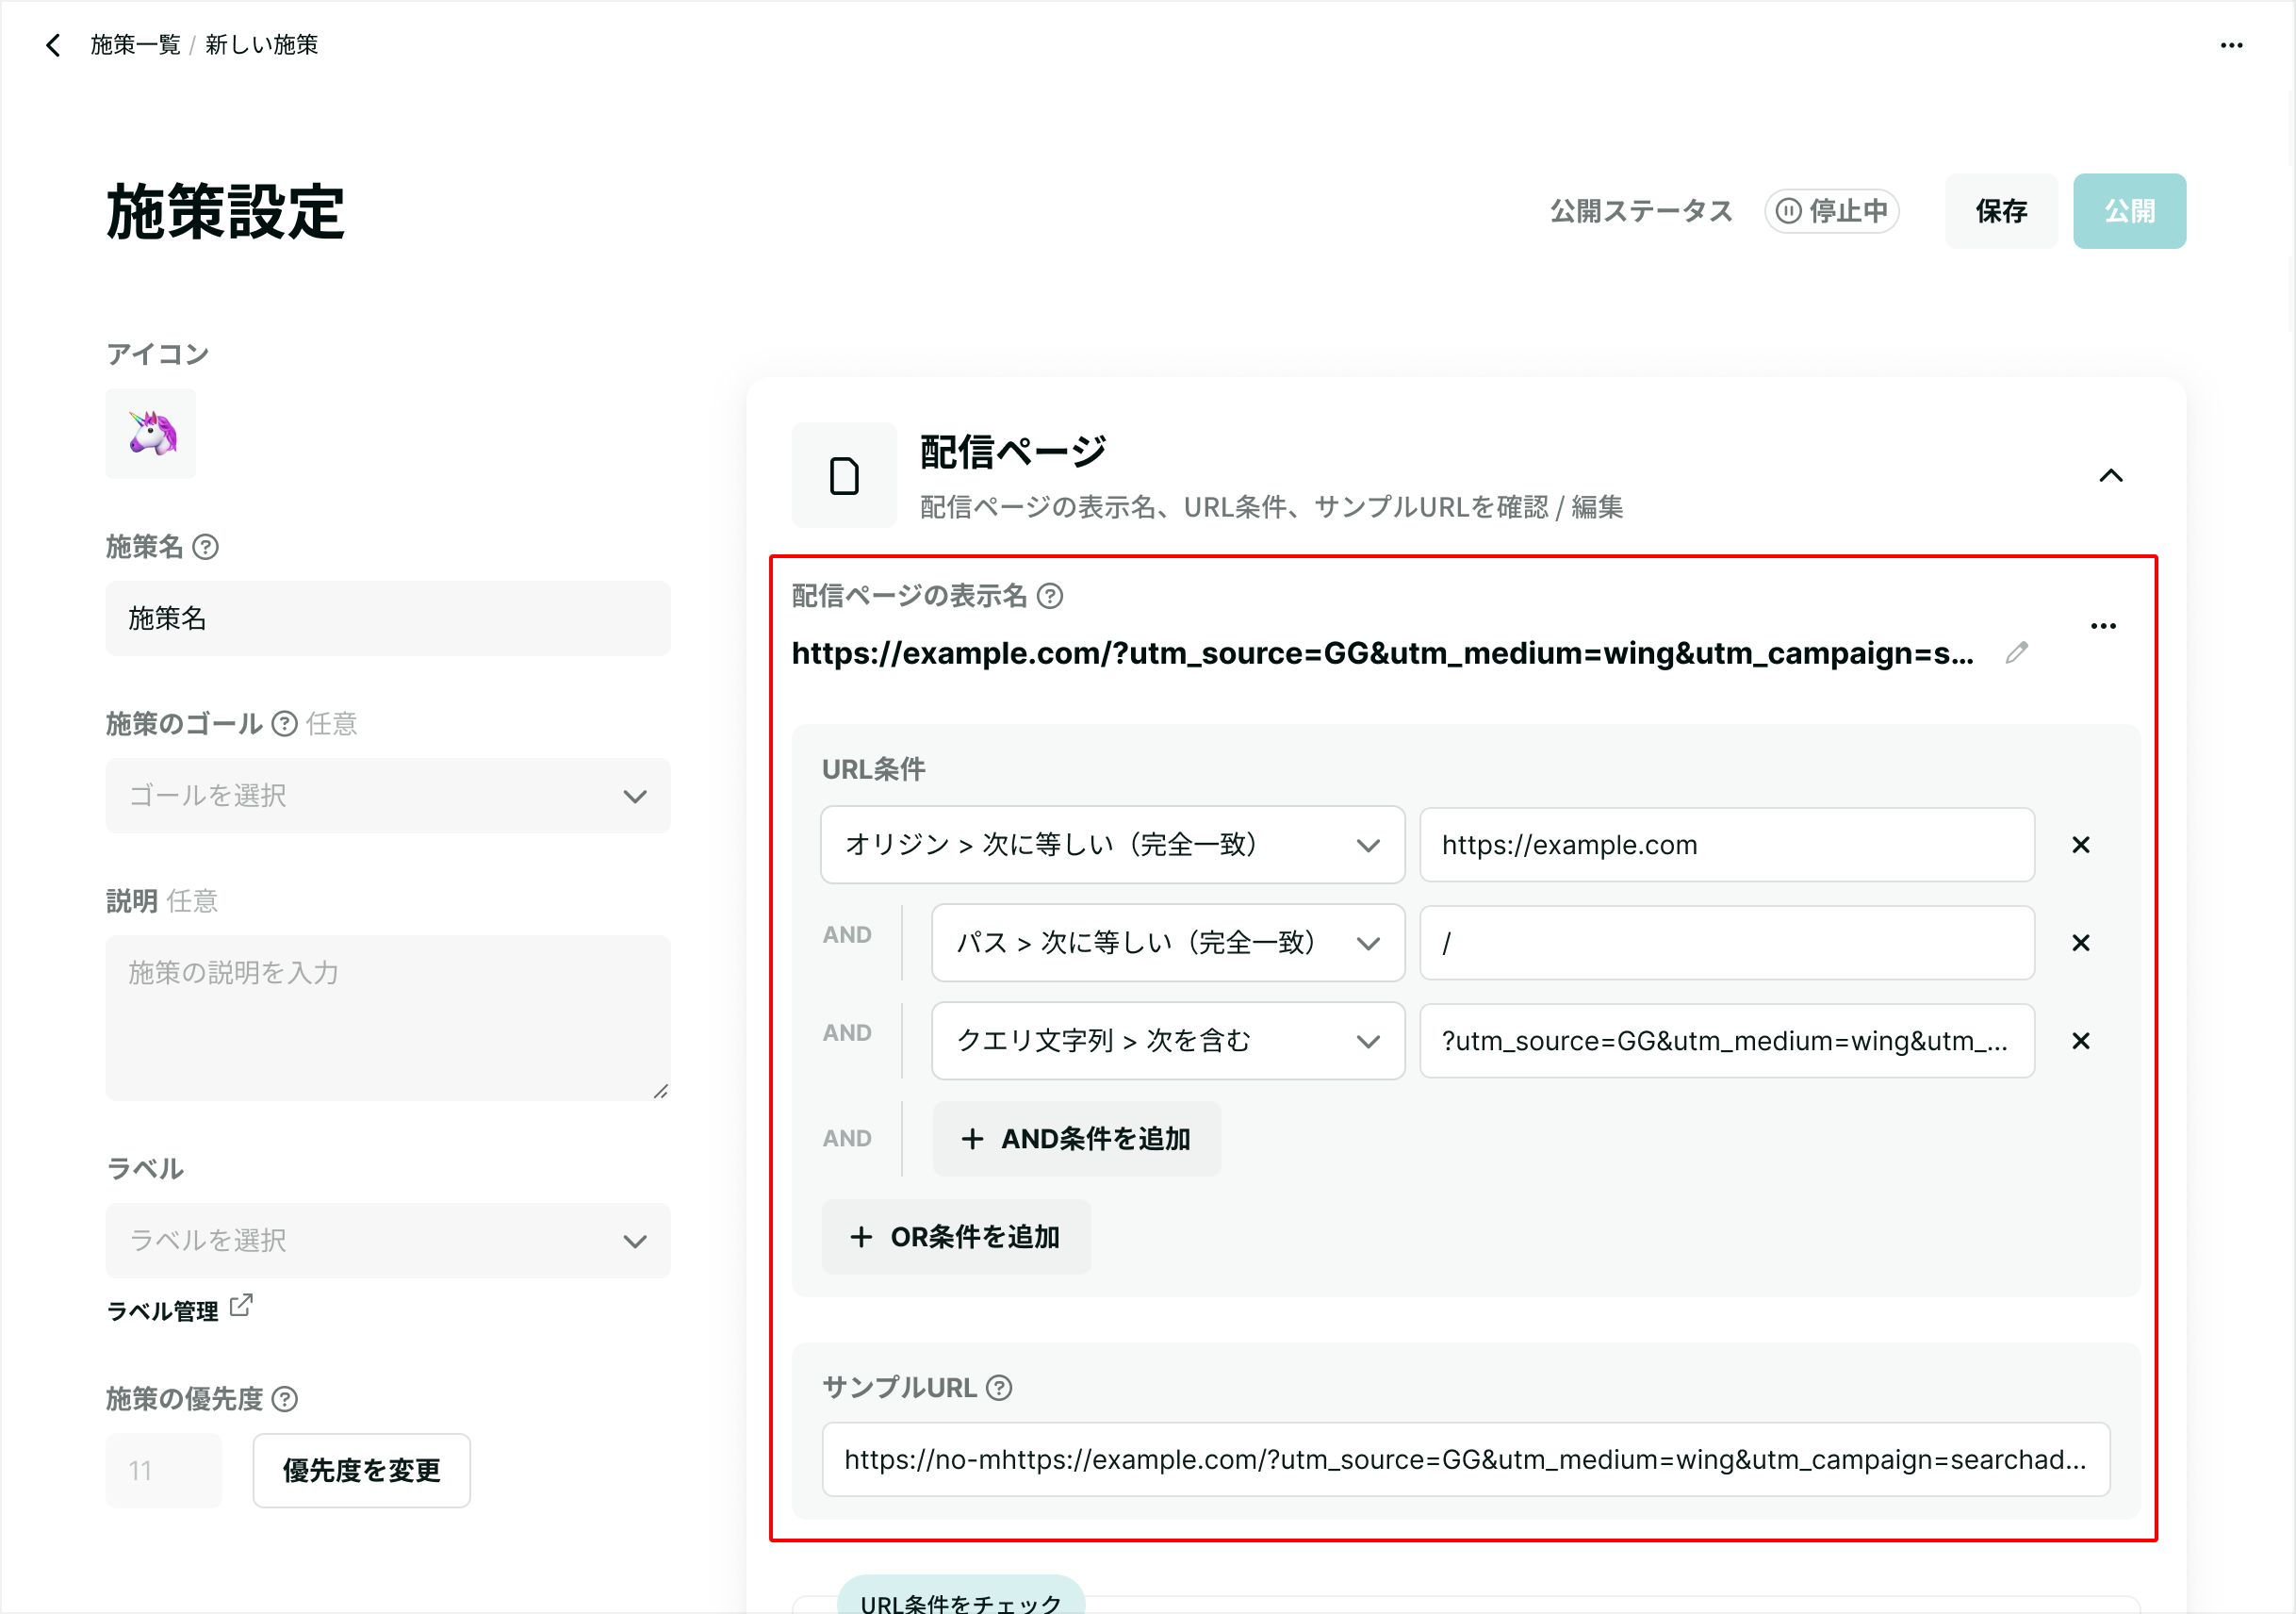Open the top-right three-dots menu
2296x1614 pixels.
coord(2231,45)
